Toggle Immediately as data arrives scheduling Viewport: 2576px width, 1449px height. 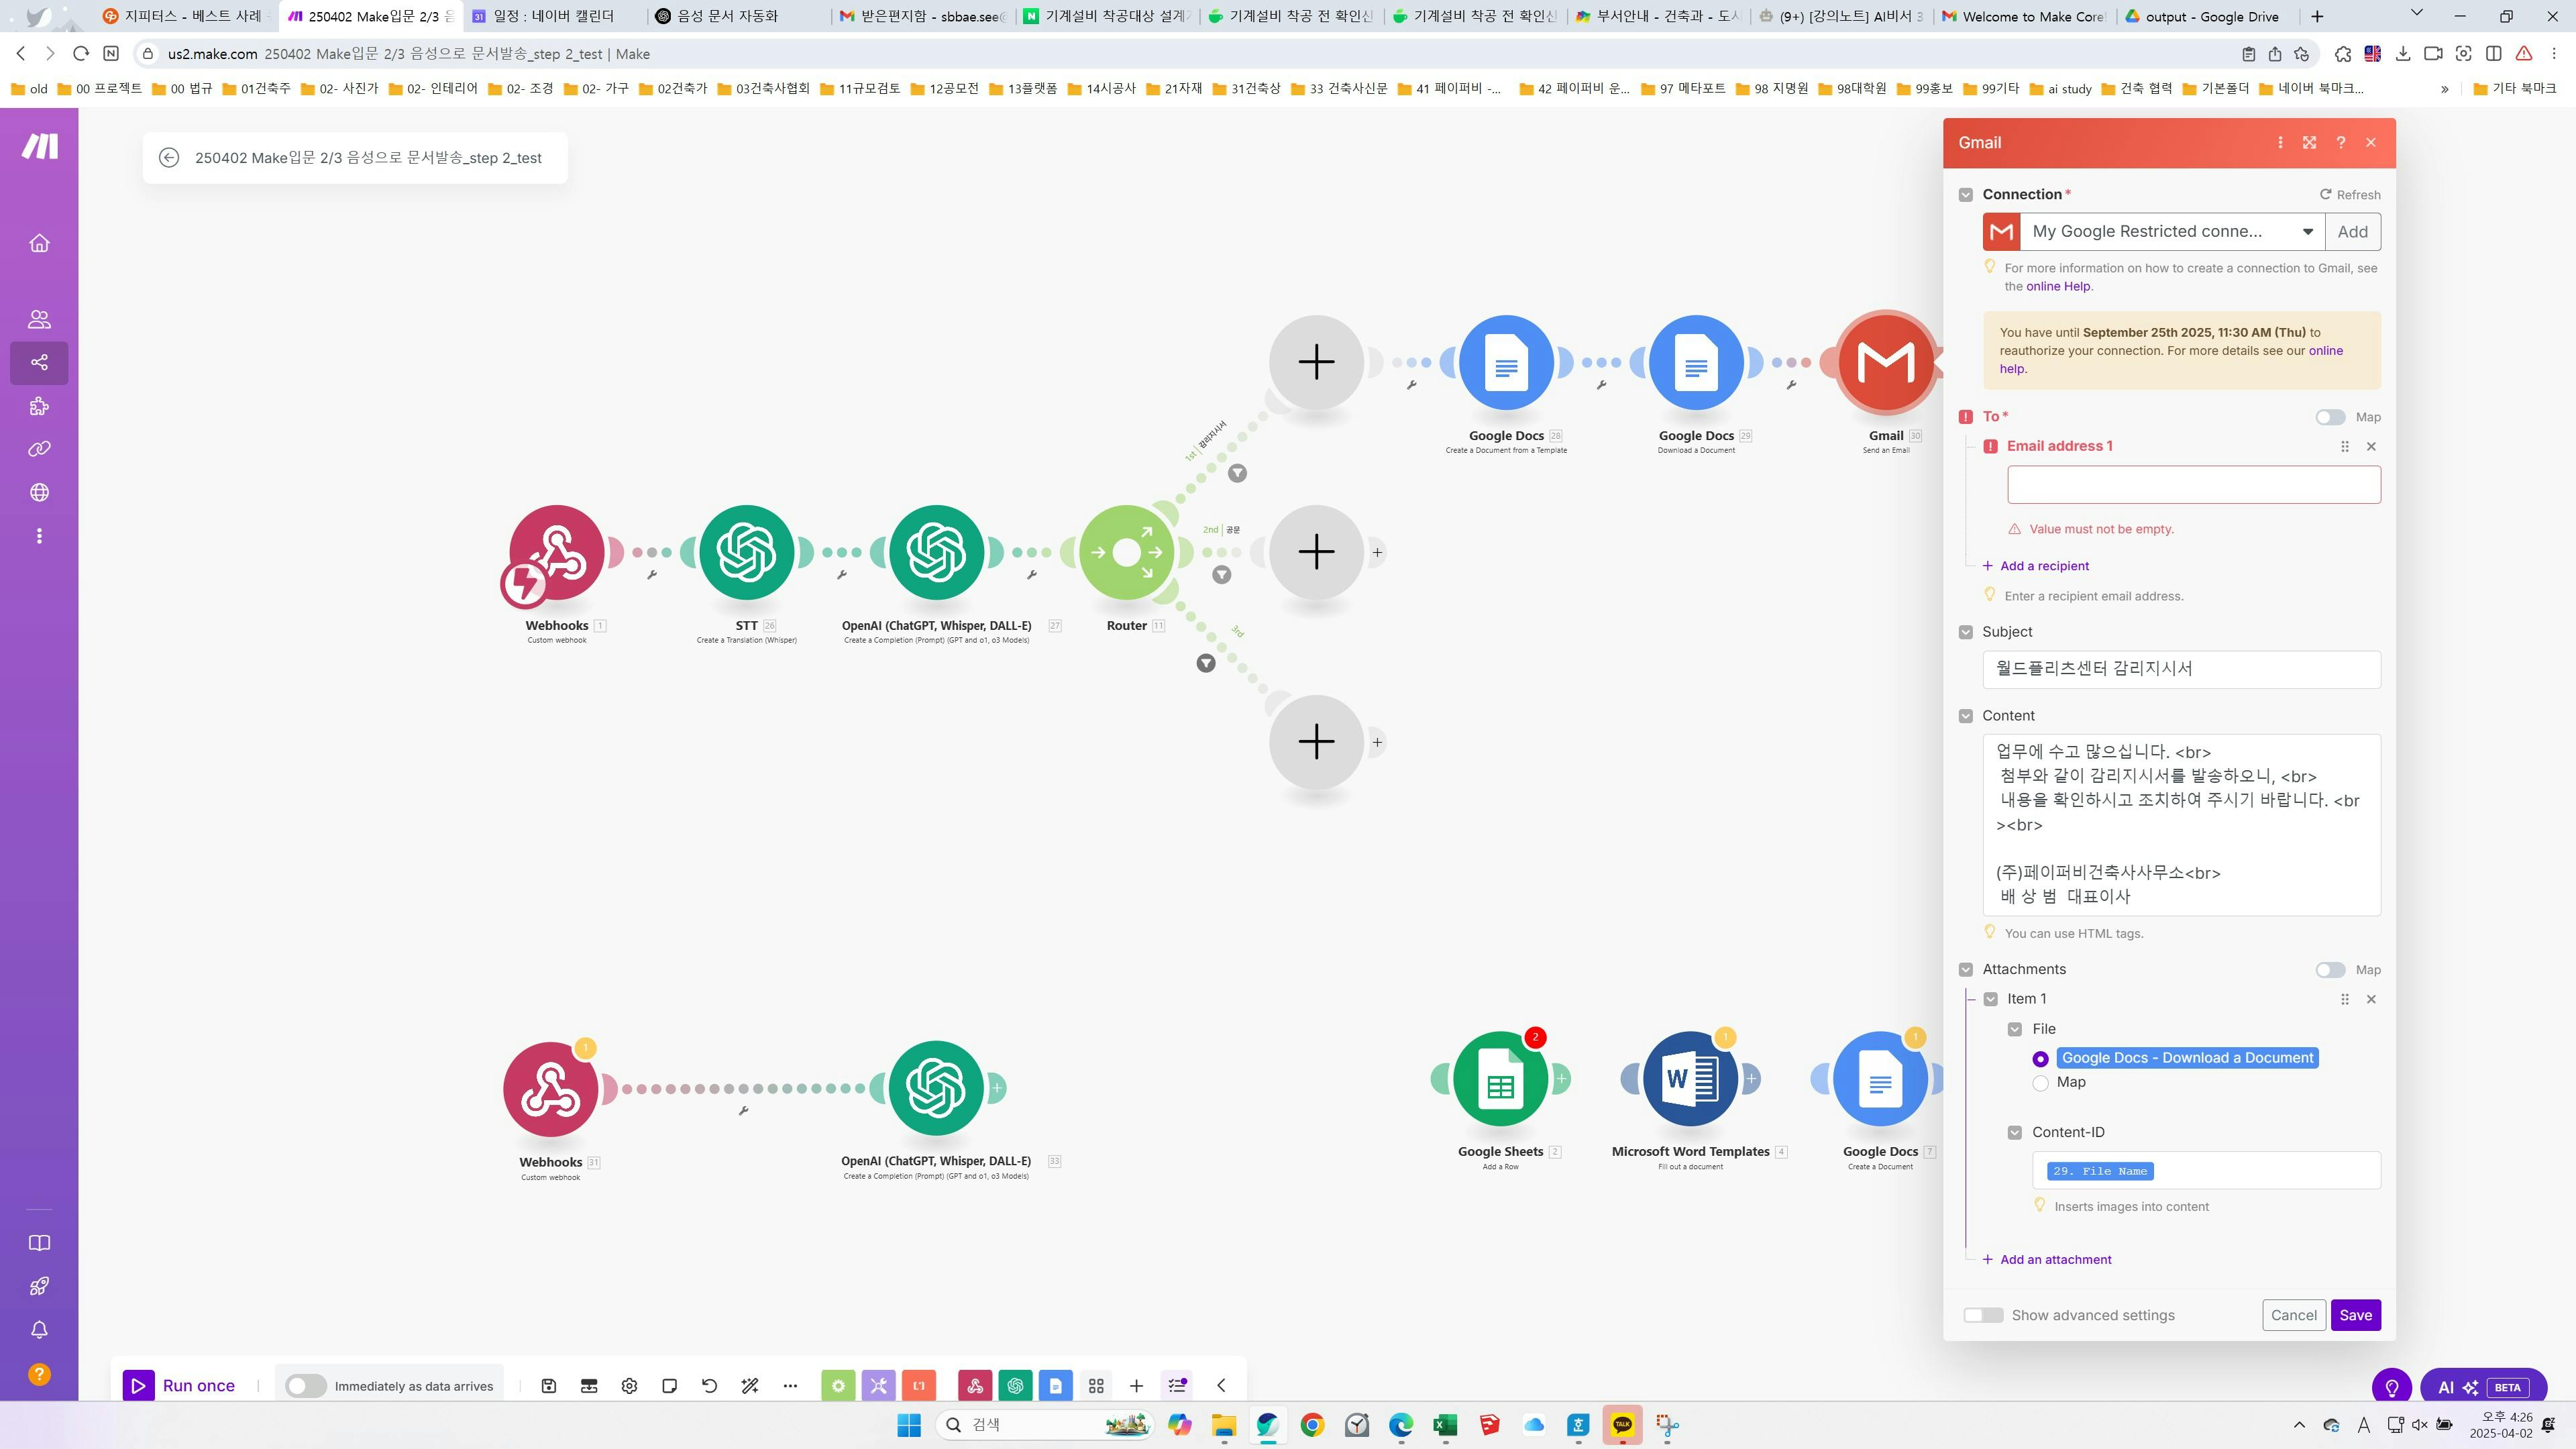click(x=305, y=1386)
